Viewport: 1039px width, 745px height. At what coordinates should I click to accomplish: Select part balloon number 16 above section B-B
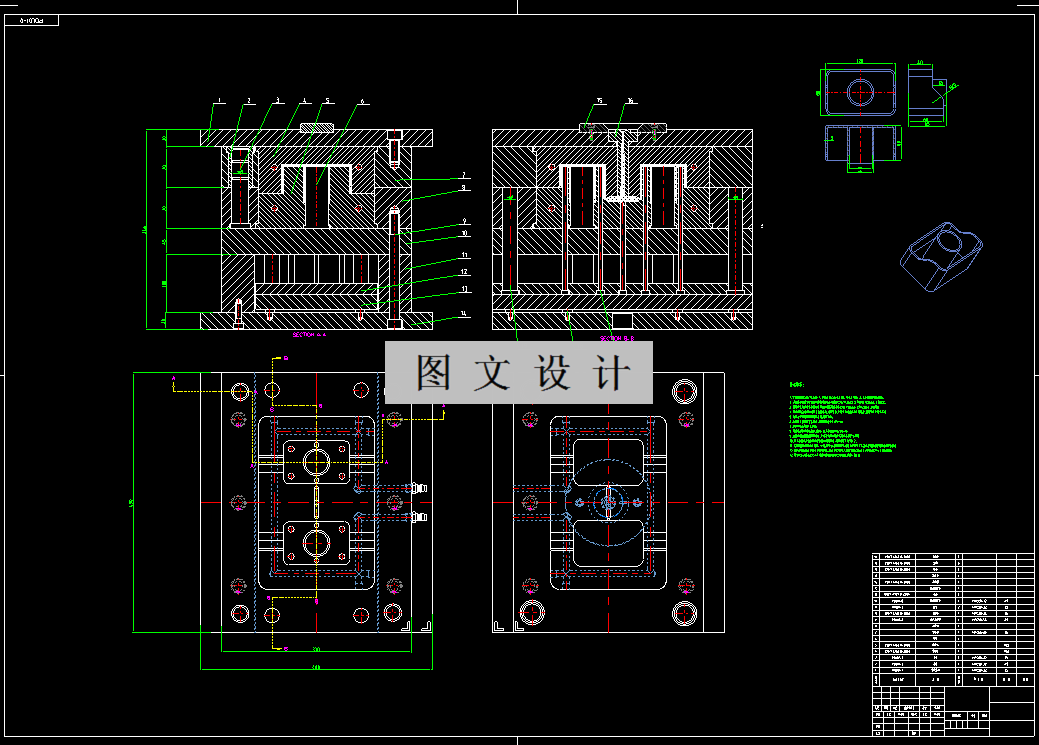coord(630,101)
